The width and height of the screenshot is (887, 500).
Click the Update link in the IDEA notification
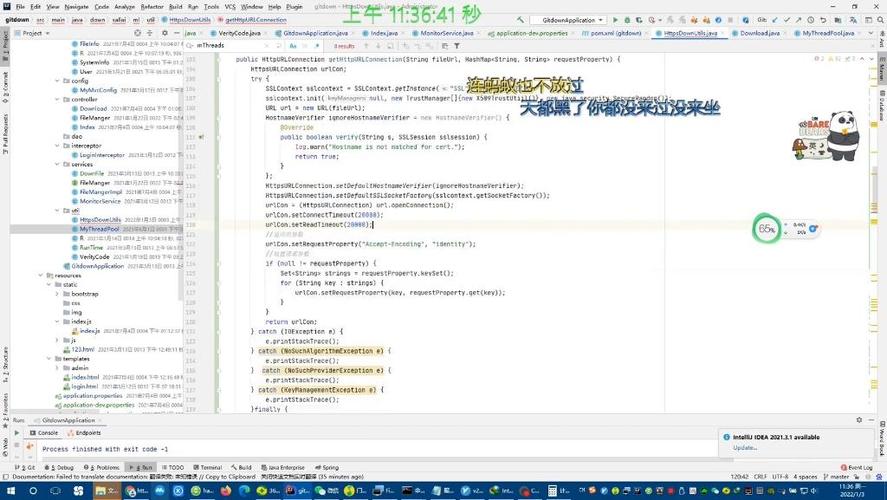[745, 447]
